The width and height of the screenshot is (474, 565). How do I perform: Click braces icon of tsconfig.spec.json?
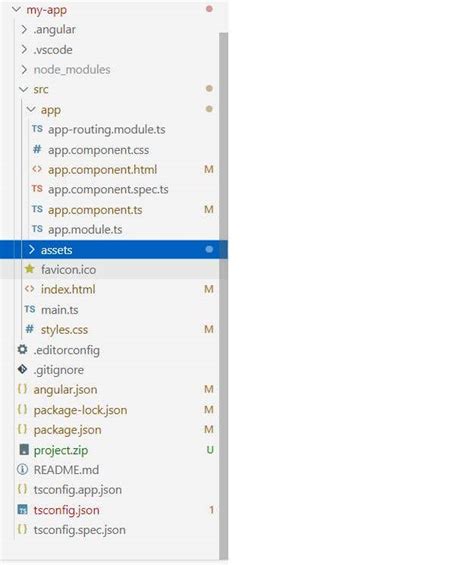22,529
